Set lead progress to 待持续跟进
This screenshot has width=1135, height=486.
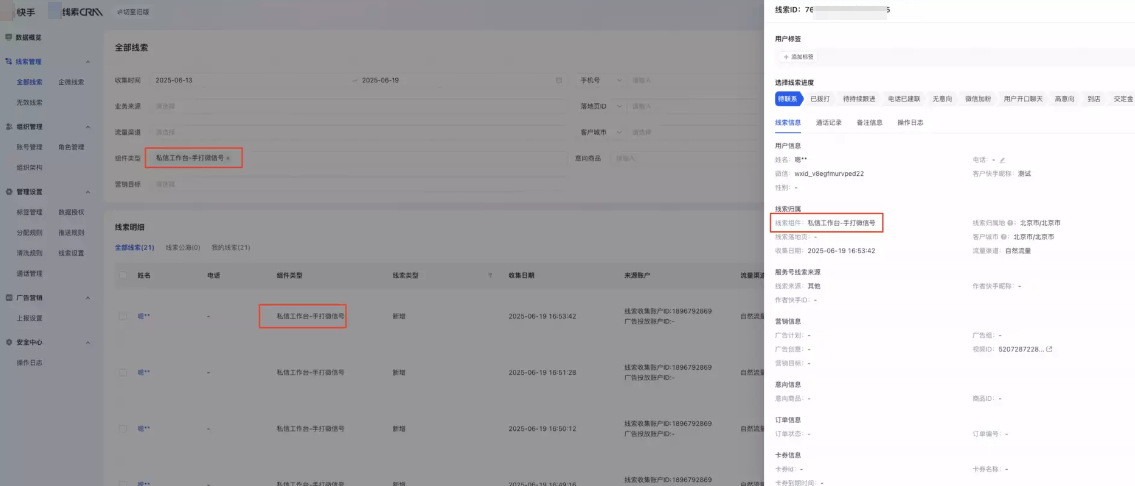858,99
